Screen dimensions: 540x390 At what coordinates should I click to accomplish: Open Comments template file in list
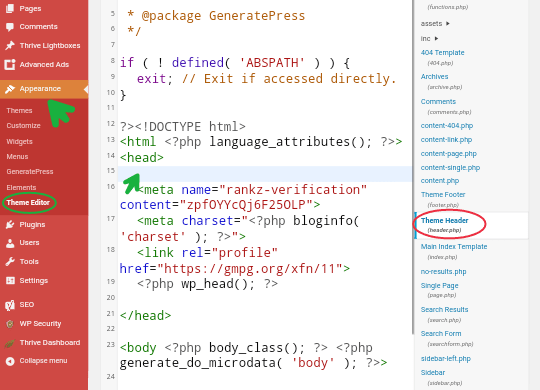tap(438, 102)
